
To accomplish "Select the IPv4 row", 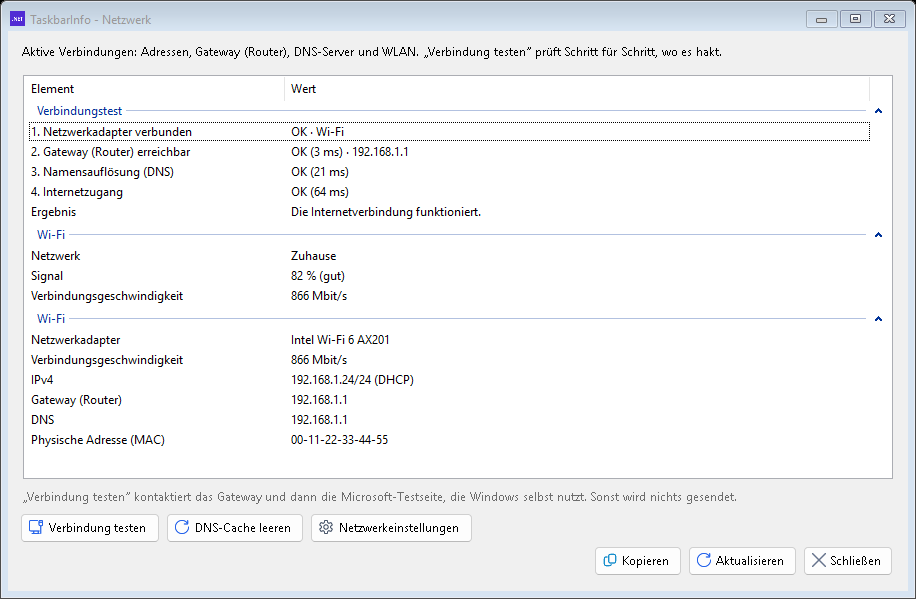I will tap(449, 380).
